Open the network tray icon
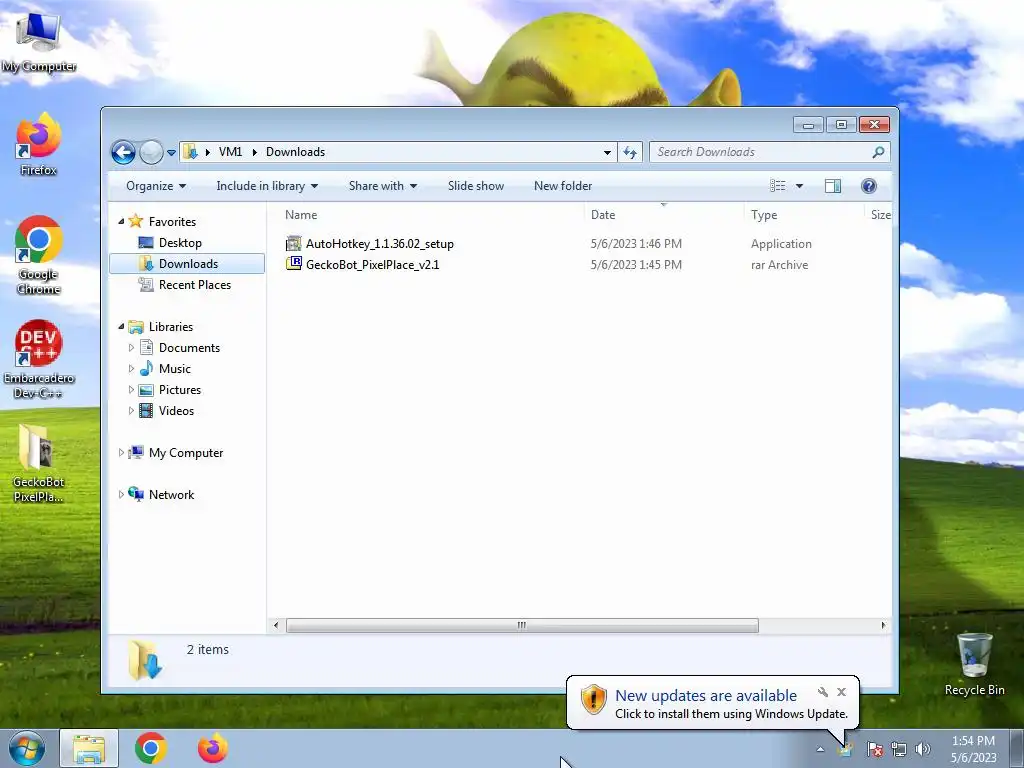Viewport: 1024px width, 768px height. pyautogui.click(x=899, y=749)
